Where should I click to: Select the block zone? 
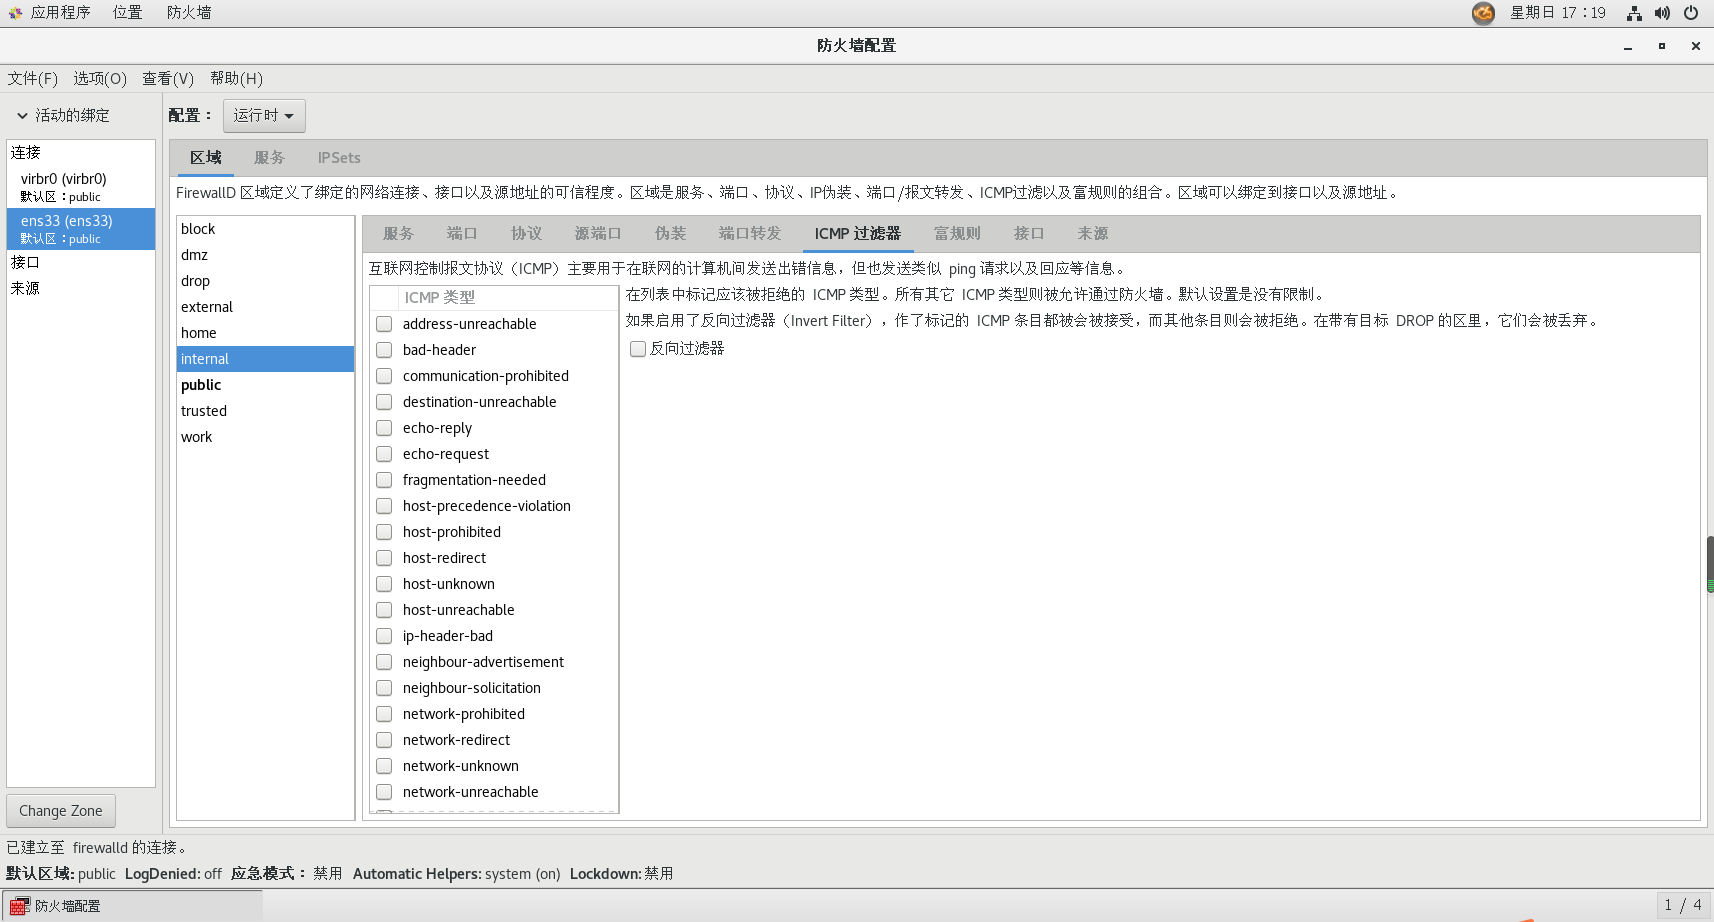[x=265, y=229]
